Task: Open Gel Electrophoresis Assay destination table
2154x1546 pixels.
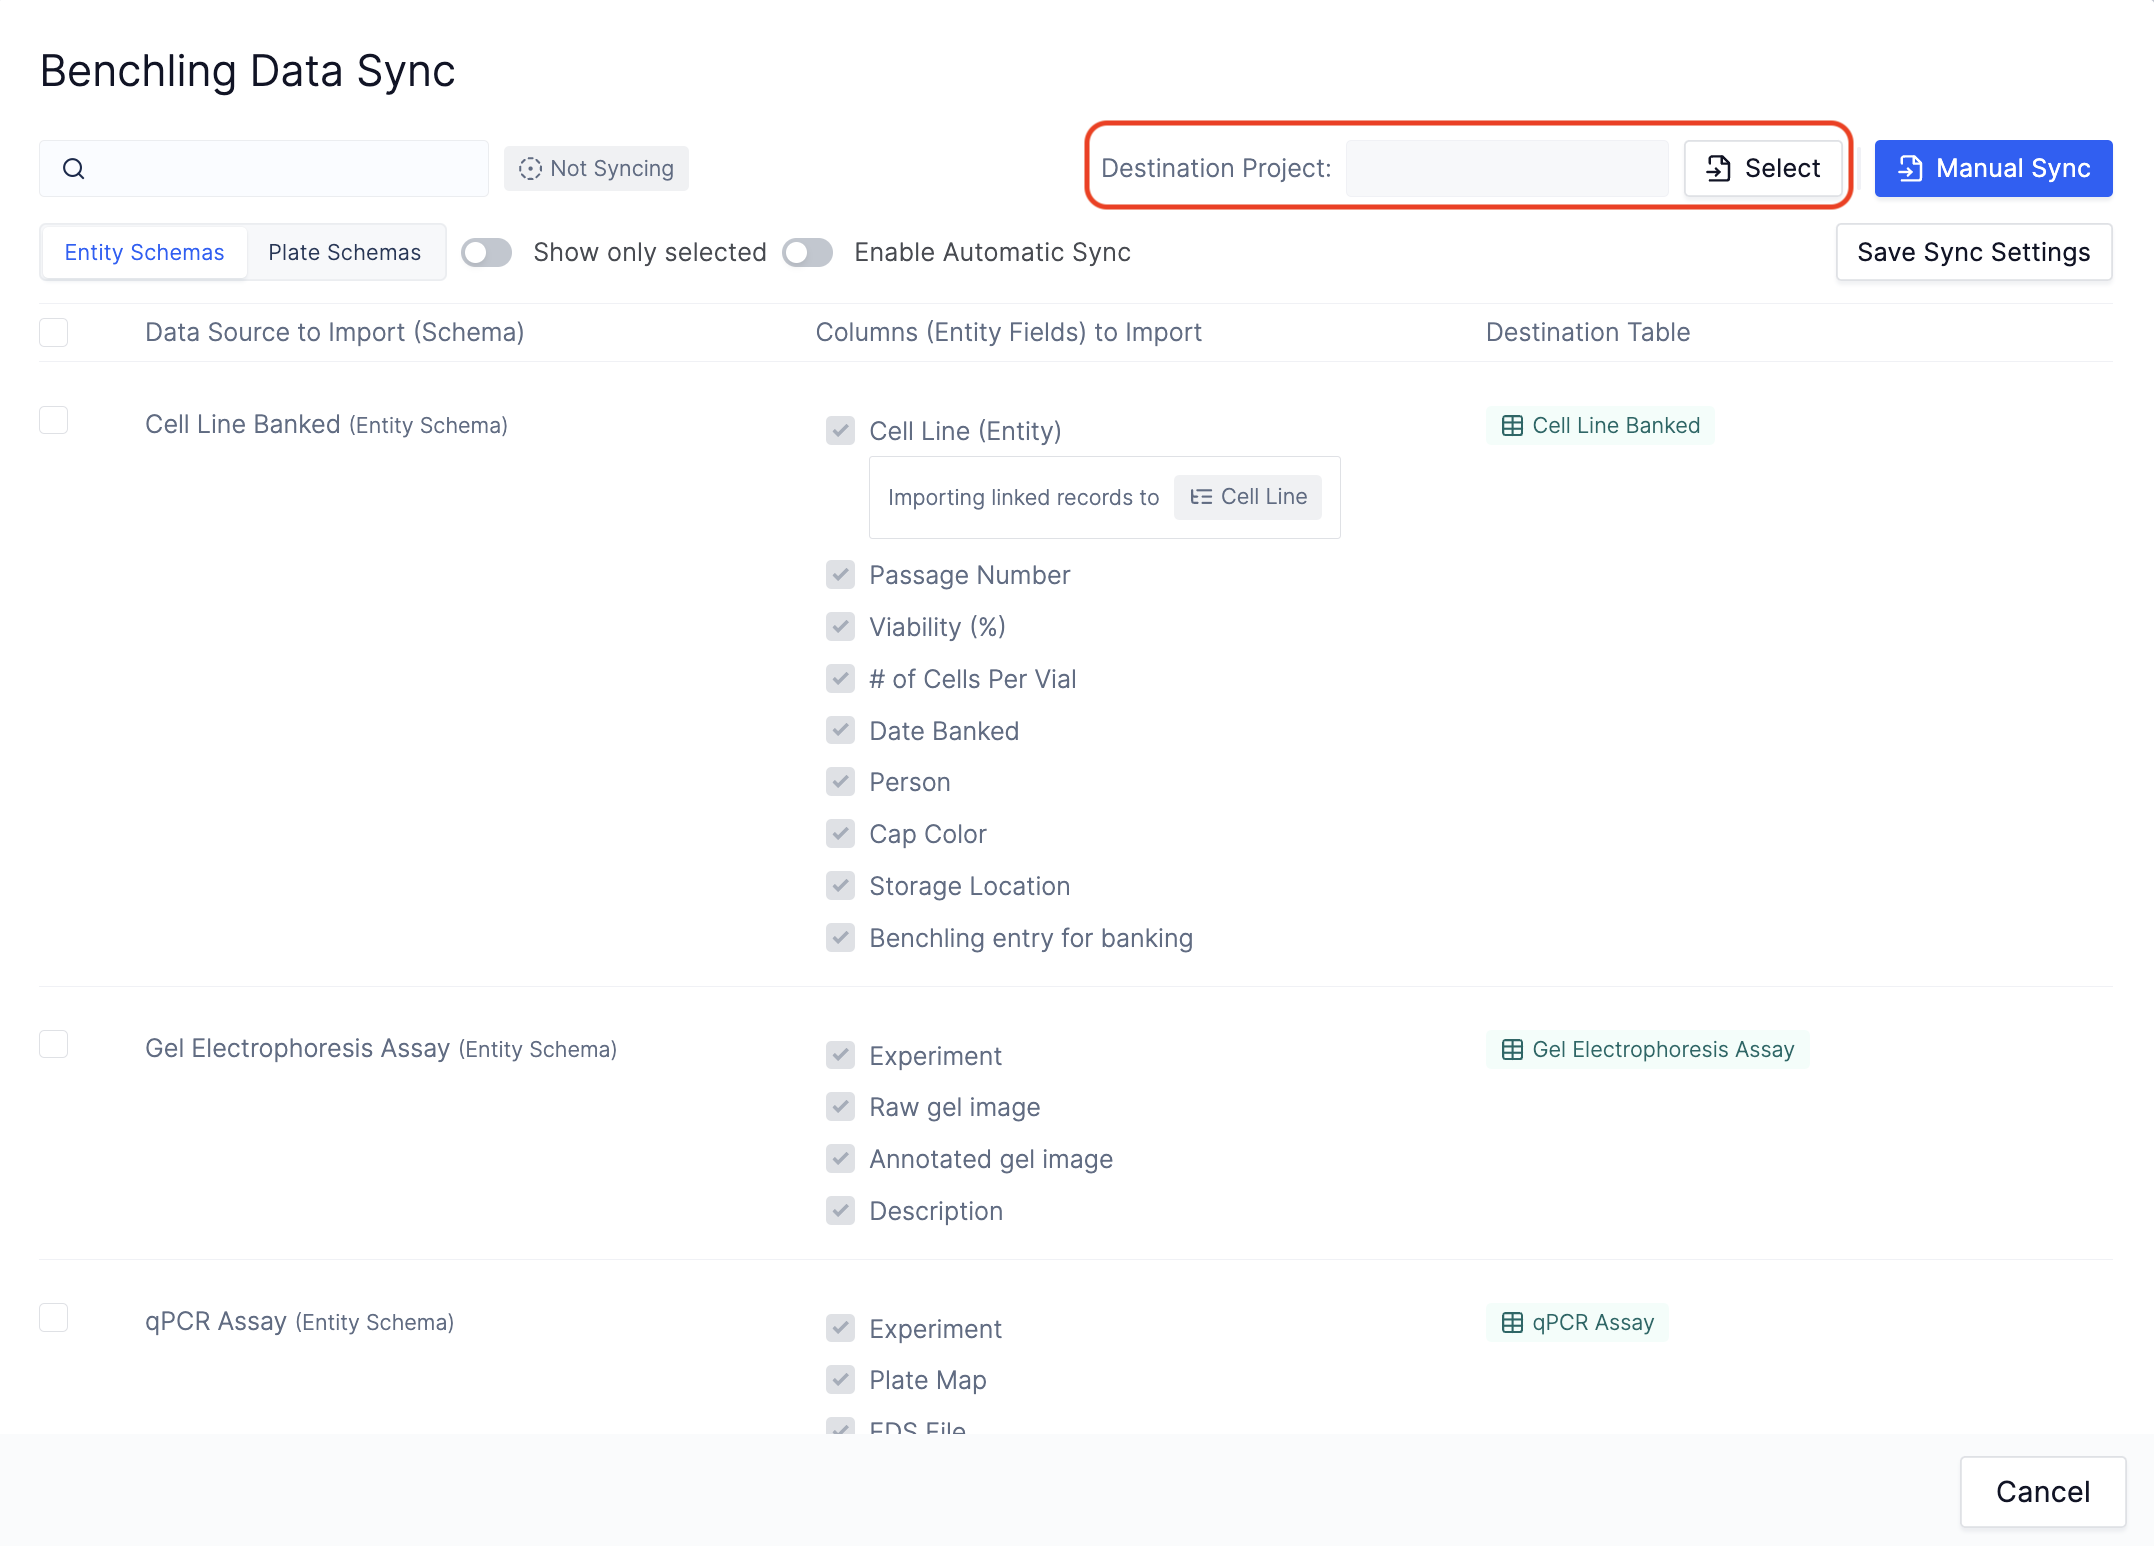Action: 1648,1049
